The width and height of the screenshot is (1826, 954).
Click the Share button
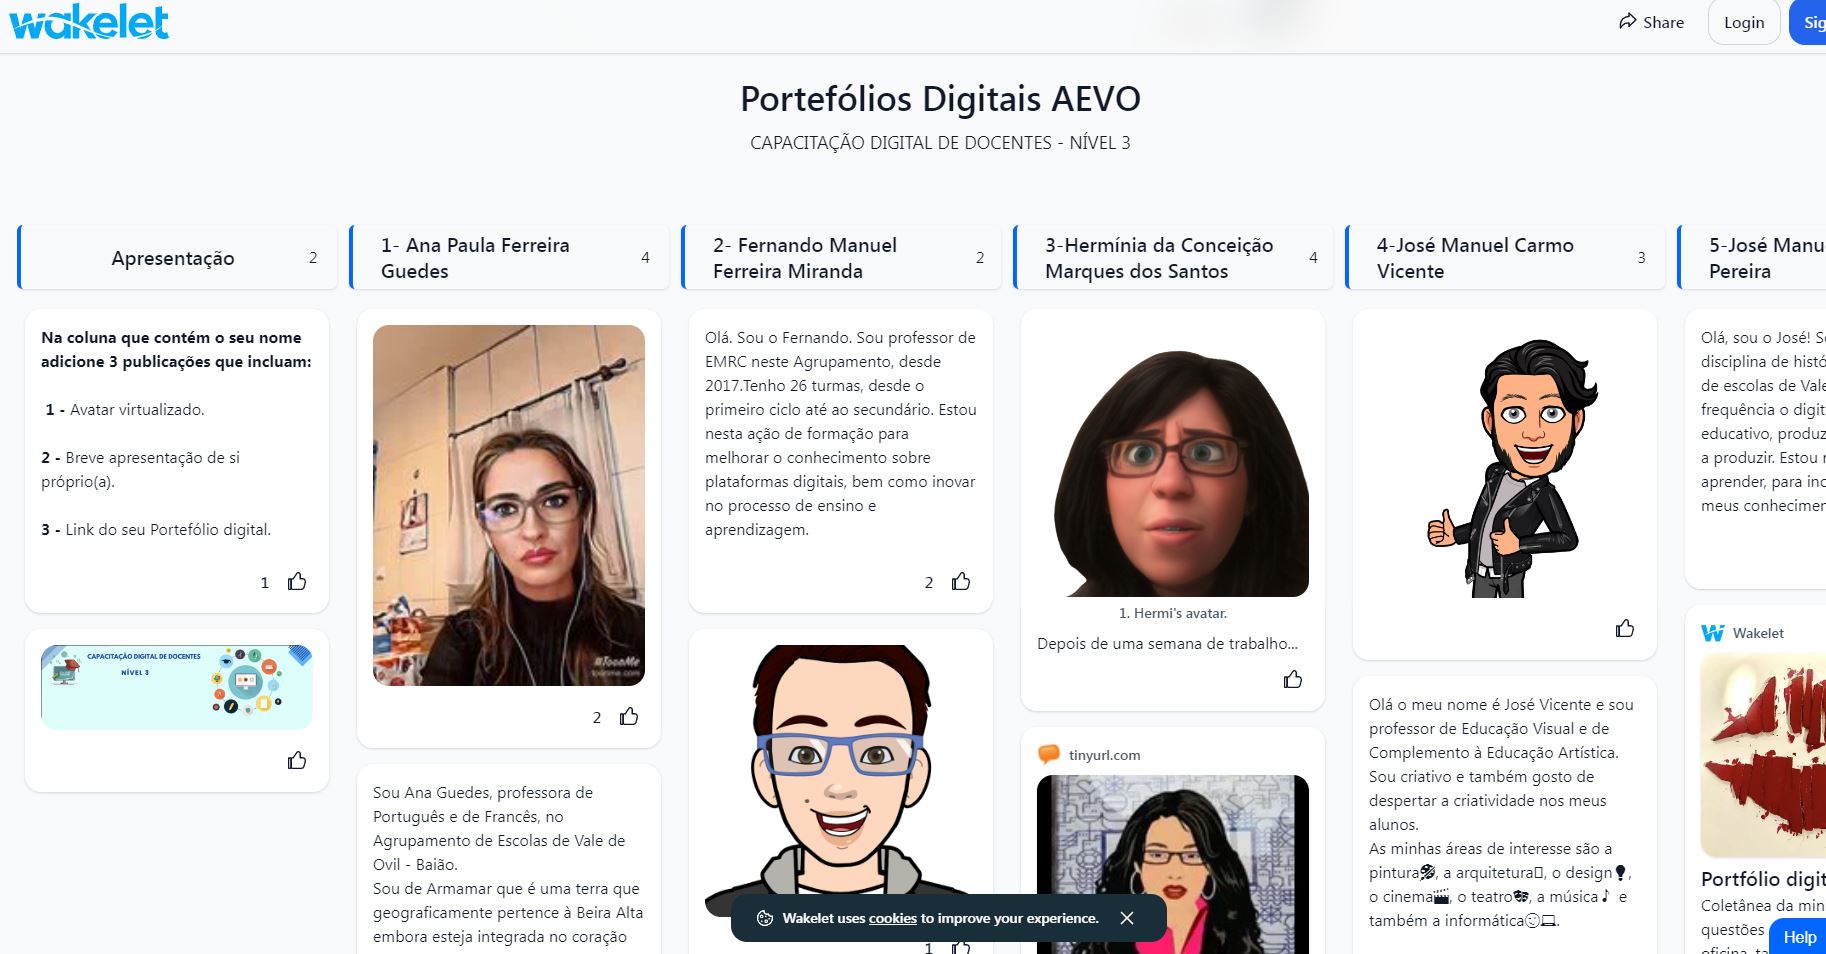click(x=1651, y=22)
